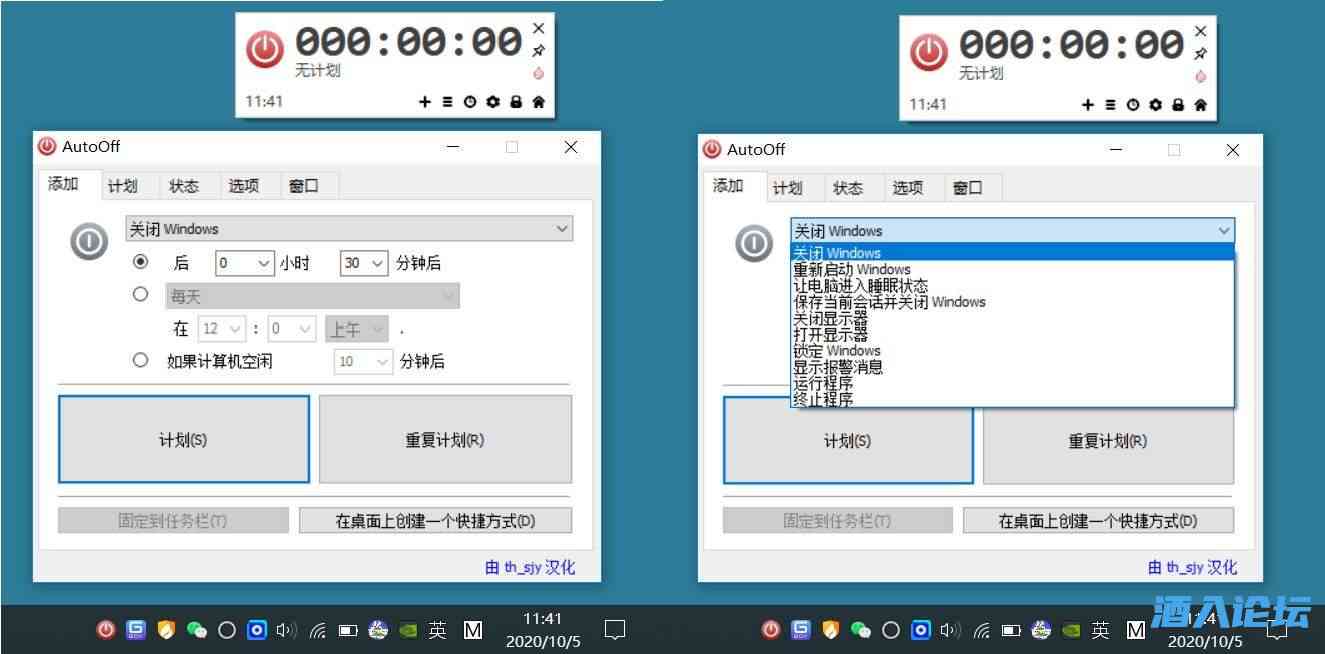Image resolution: width=1325 pixels, height=654 pixels.
Task: Click the pushpin icon on left timer widget
Action: tap(539, 50)
